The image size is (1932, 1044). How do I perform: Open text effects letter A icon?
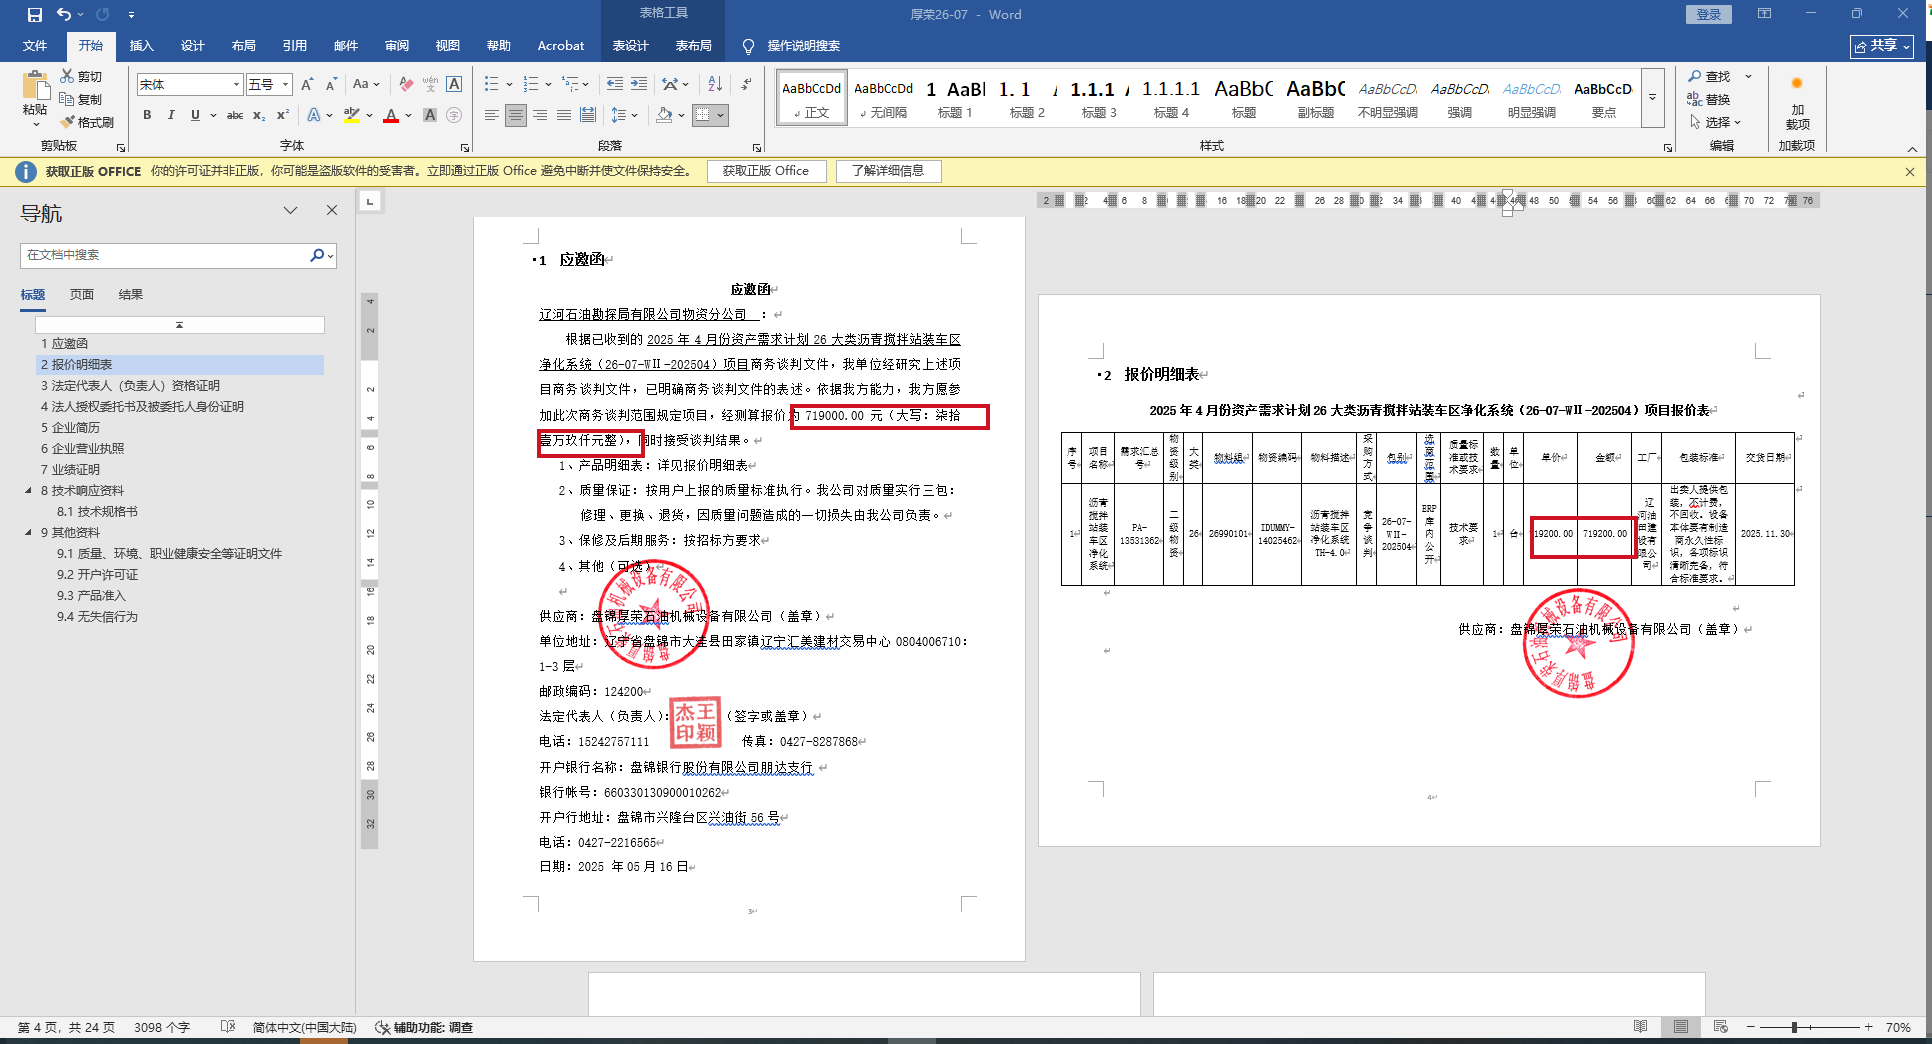coord(313,115)
